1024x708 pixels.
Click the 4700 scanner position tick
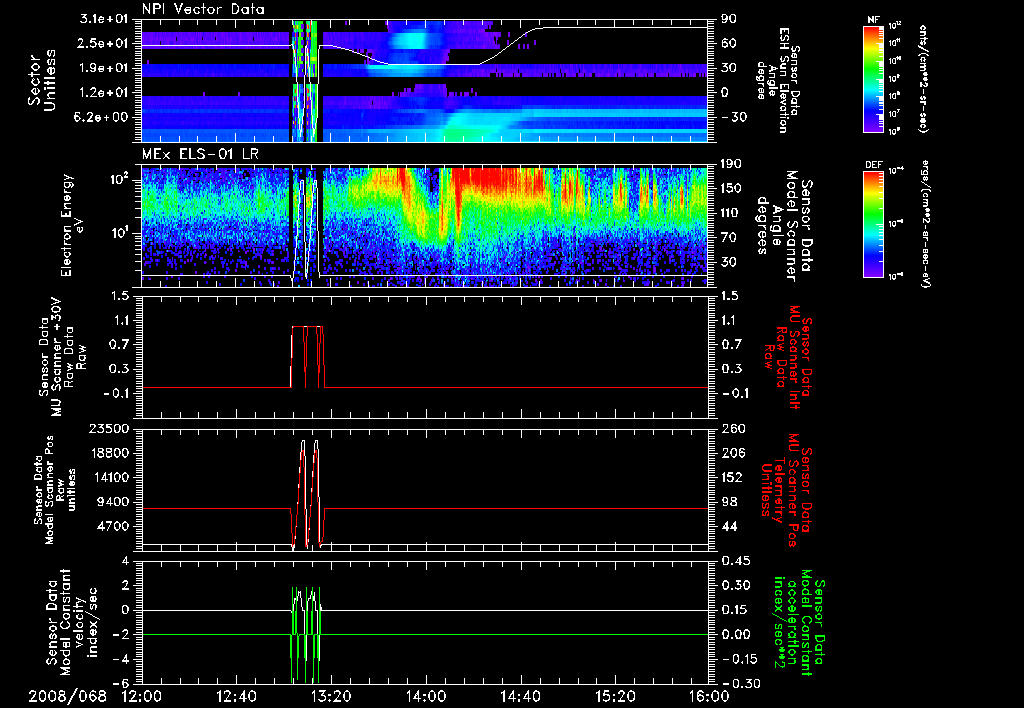[114, 526]
